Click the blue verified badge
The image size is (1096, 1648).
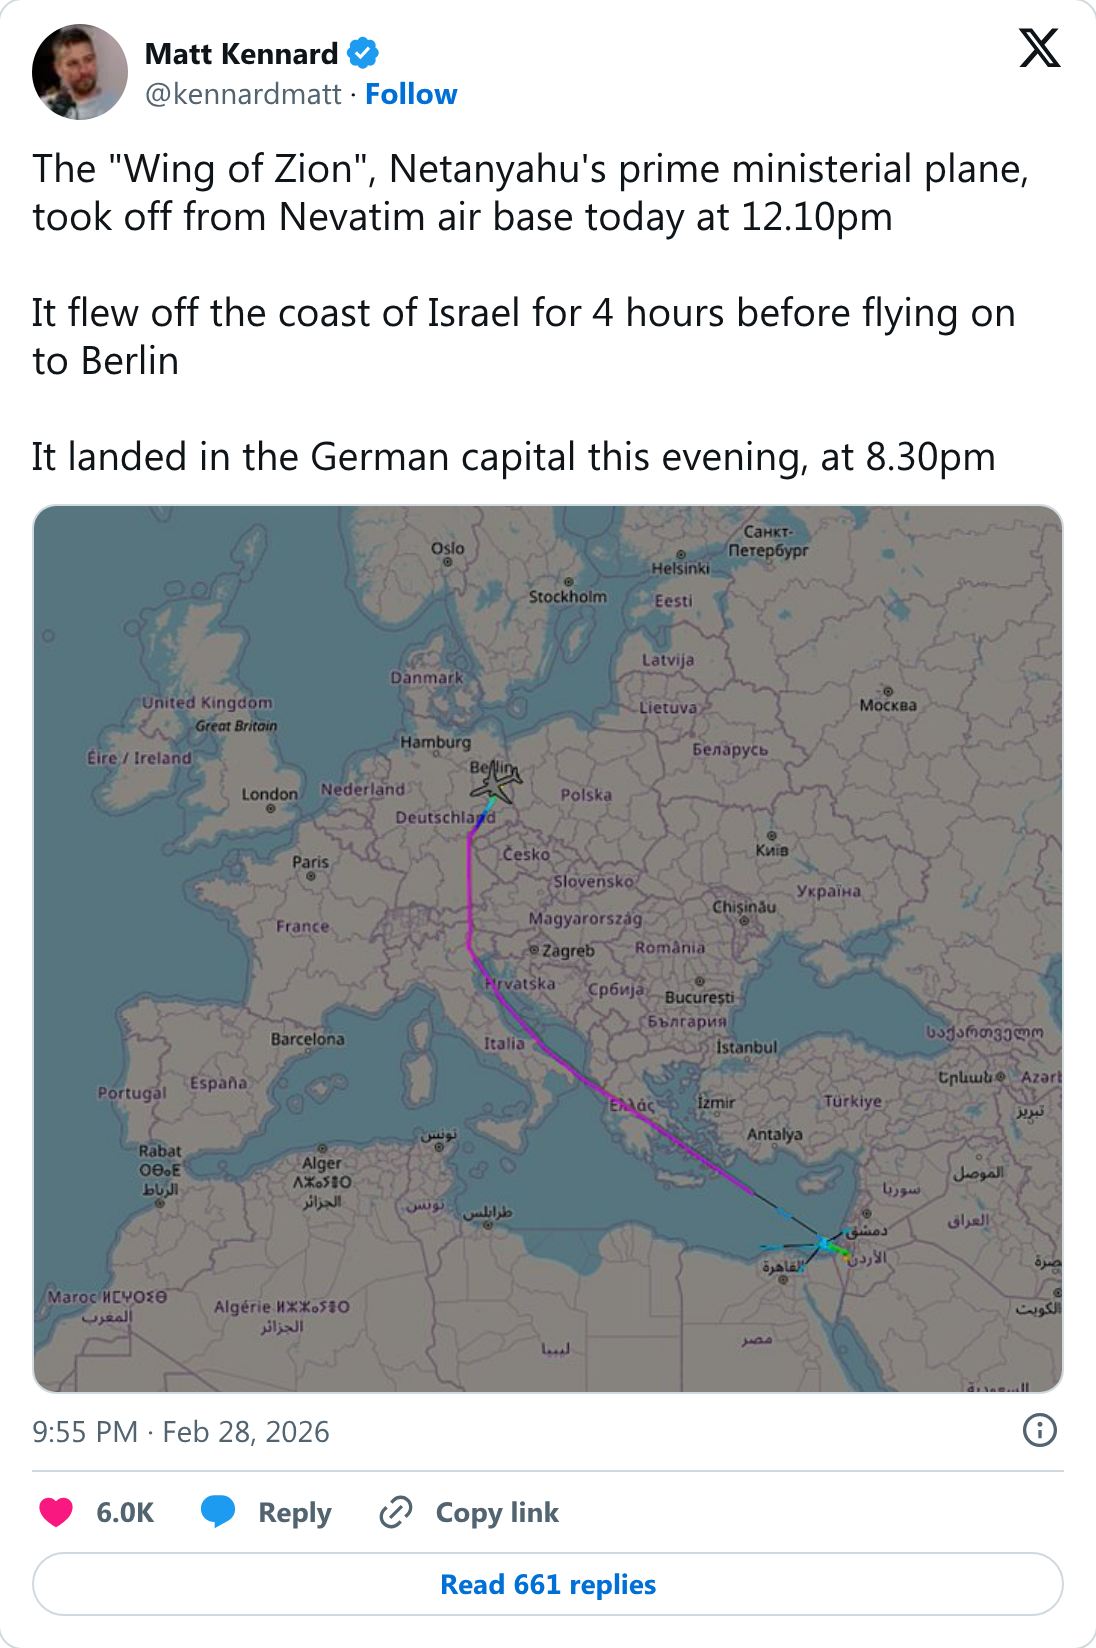click(363, 53)
